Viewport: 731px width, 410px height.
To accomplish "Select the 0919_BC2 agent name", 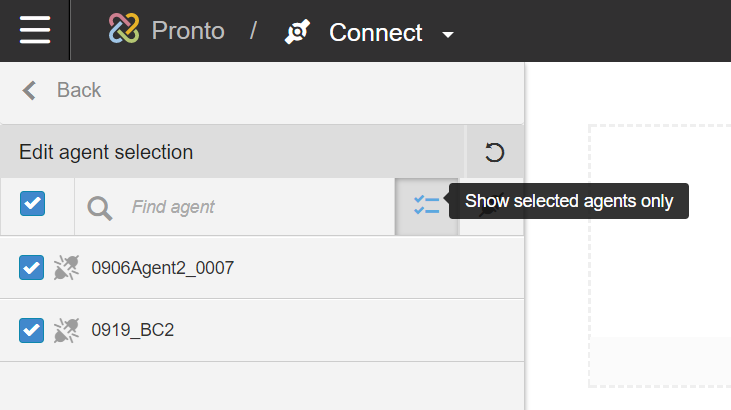I will [x=132, y=330].
